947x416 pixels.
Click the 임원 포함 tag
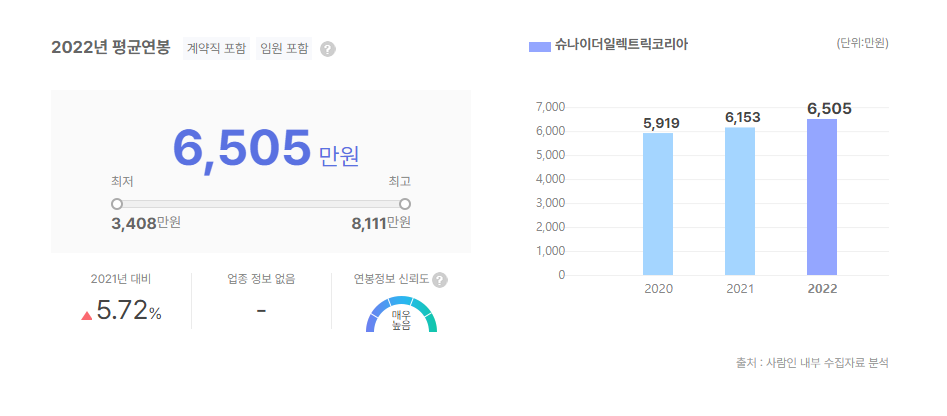(284, 48)
